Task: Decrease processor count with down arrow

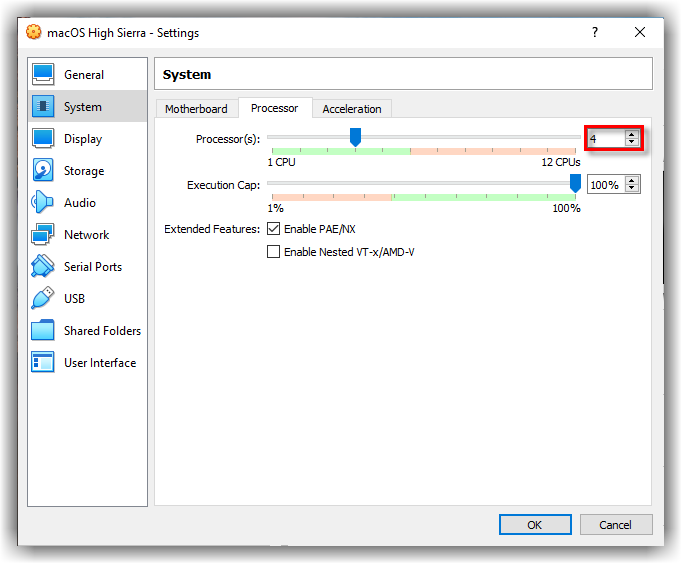Action: point(631,143)
